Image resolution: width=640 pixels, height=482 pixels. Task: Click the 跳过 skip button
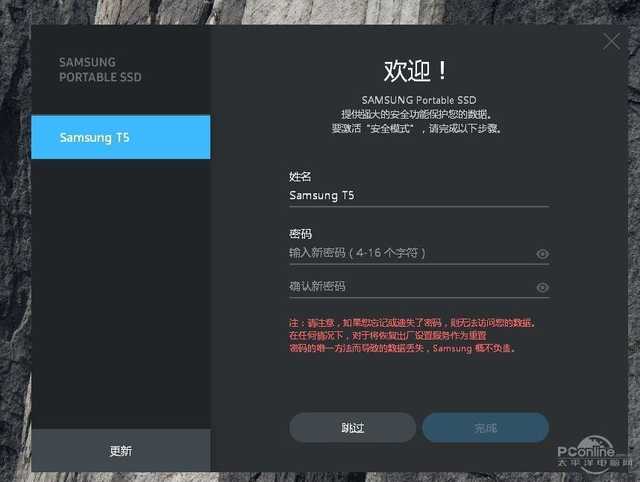(353, 427)
